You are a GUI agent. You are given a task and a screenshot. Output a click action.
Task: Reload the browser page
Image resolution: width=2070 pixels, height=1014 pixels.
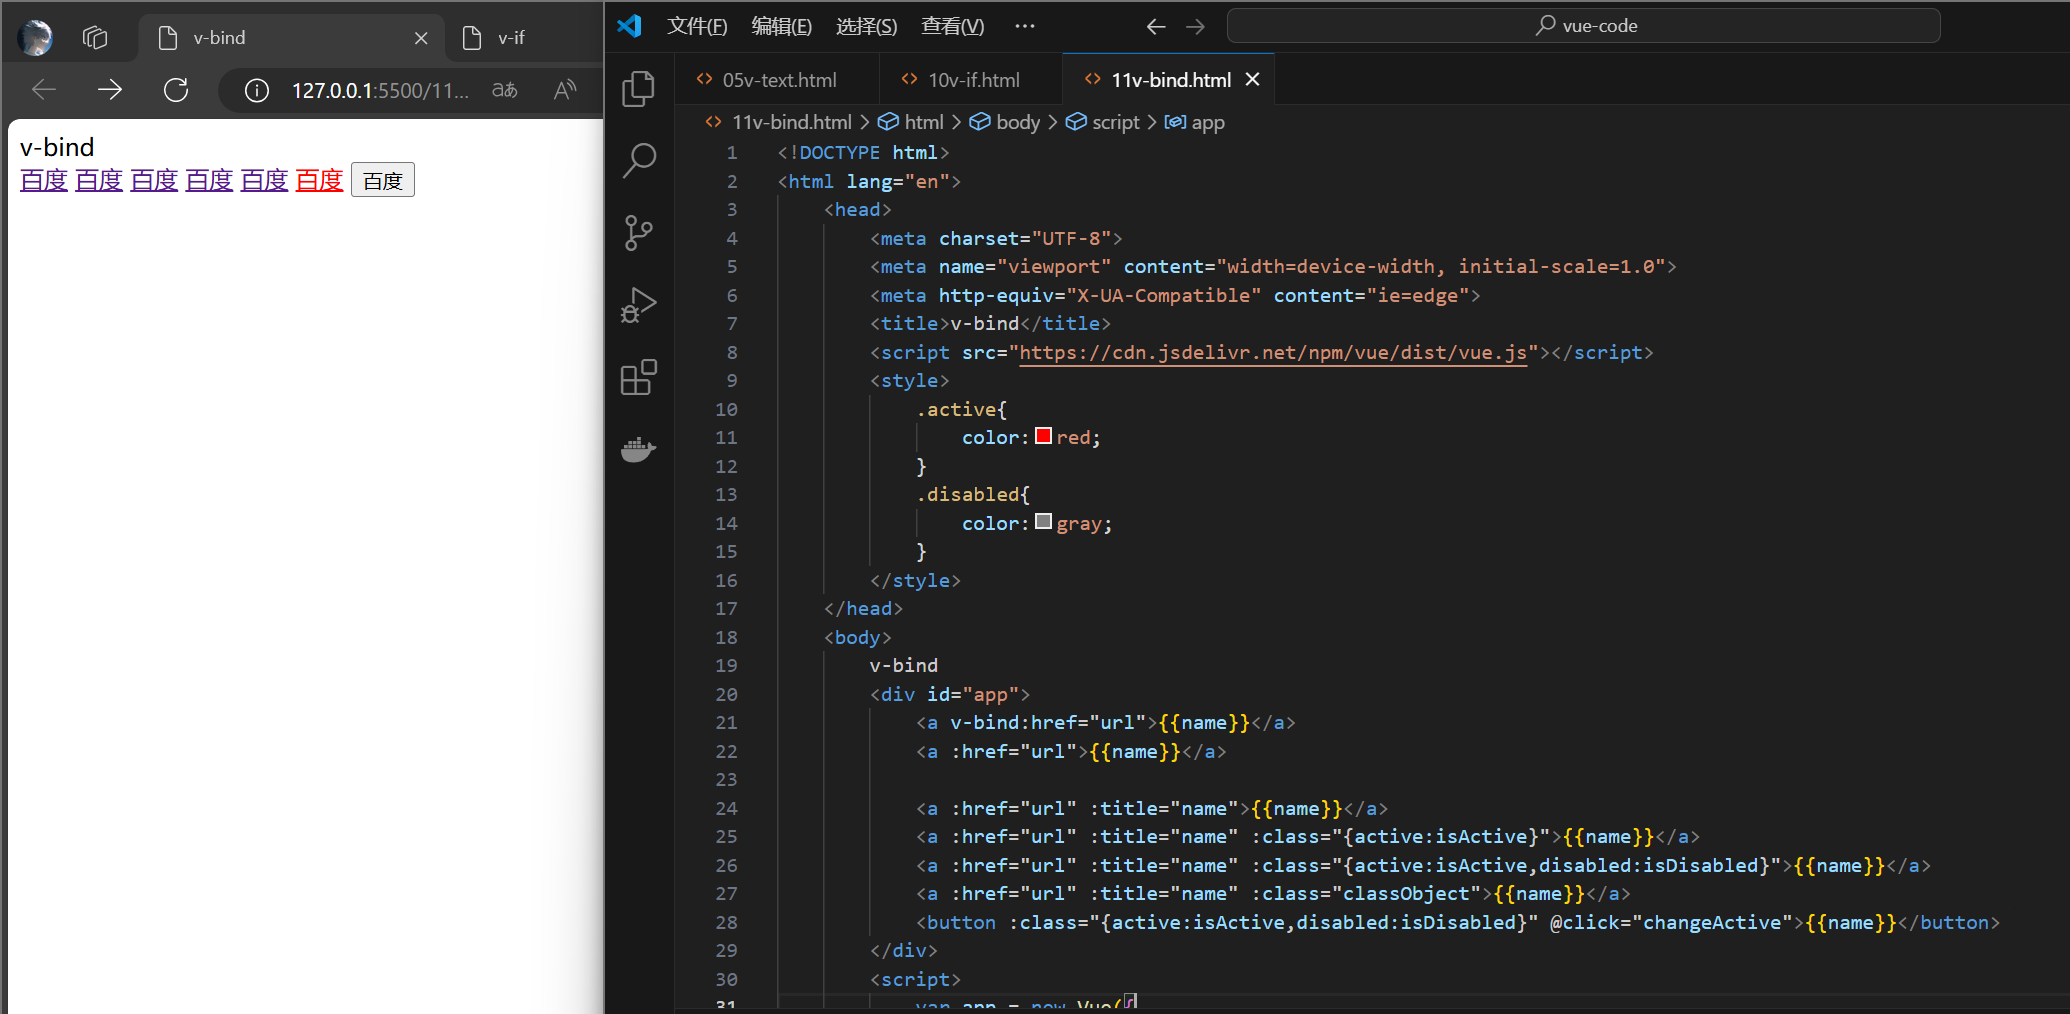coord(176,90)
